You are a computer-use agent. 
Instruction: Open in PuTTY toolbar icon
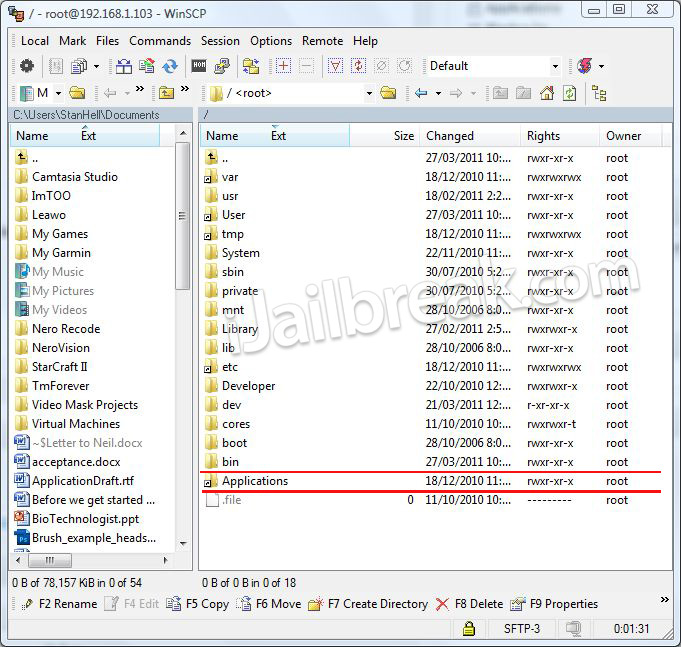(x=222, y=66)
